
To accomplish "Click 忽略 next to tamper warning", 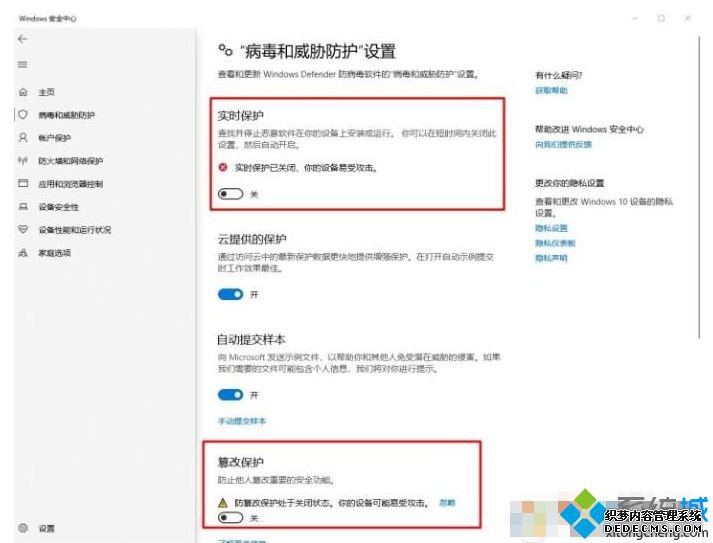I will (447, 503).
